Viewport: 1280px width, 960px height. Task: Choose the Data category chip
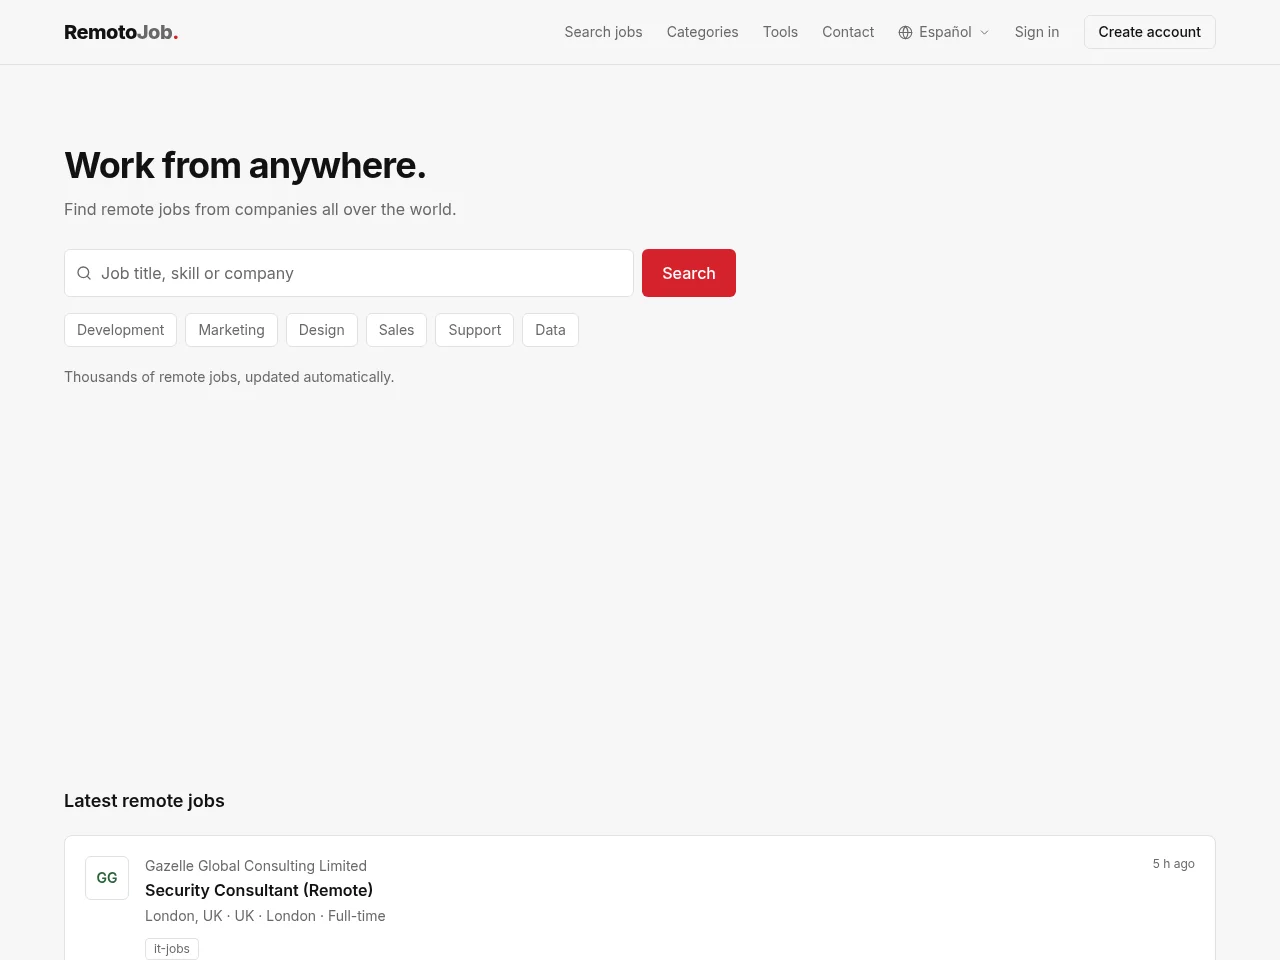pos(550,330)
